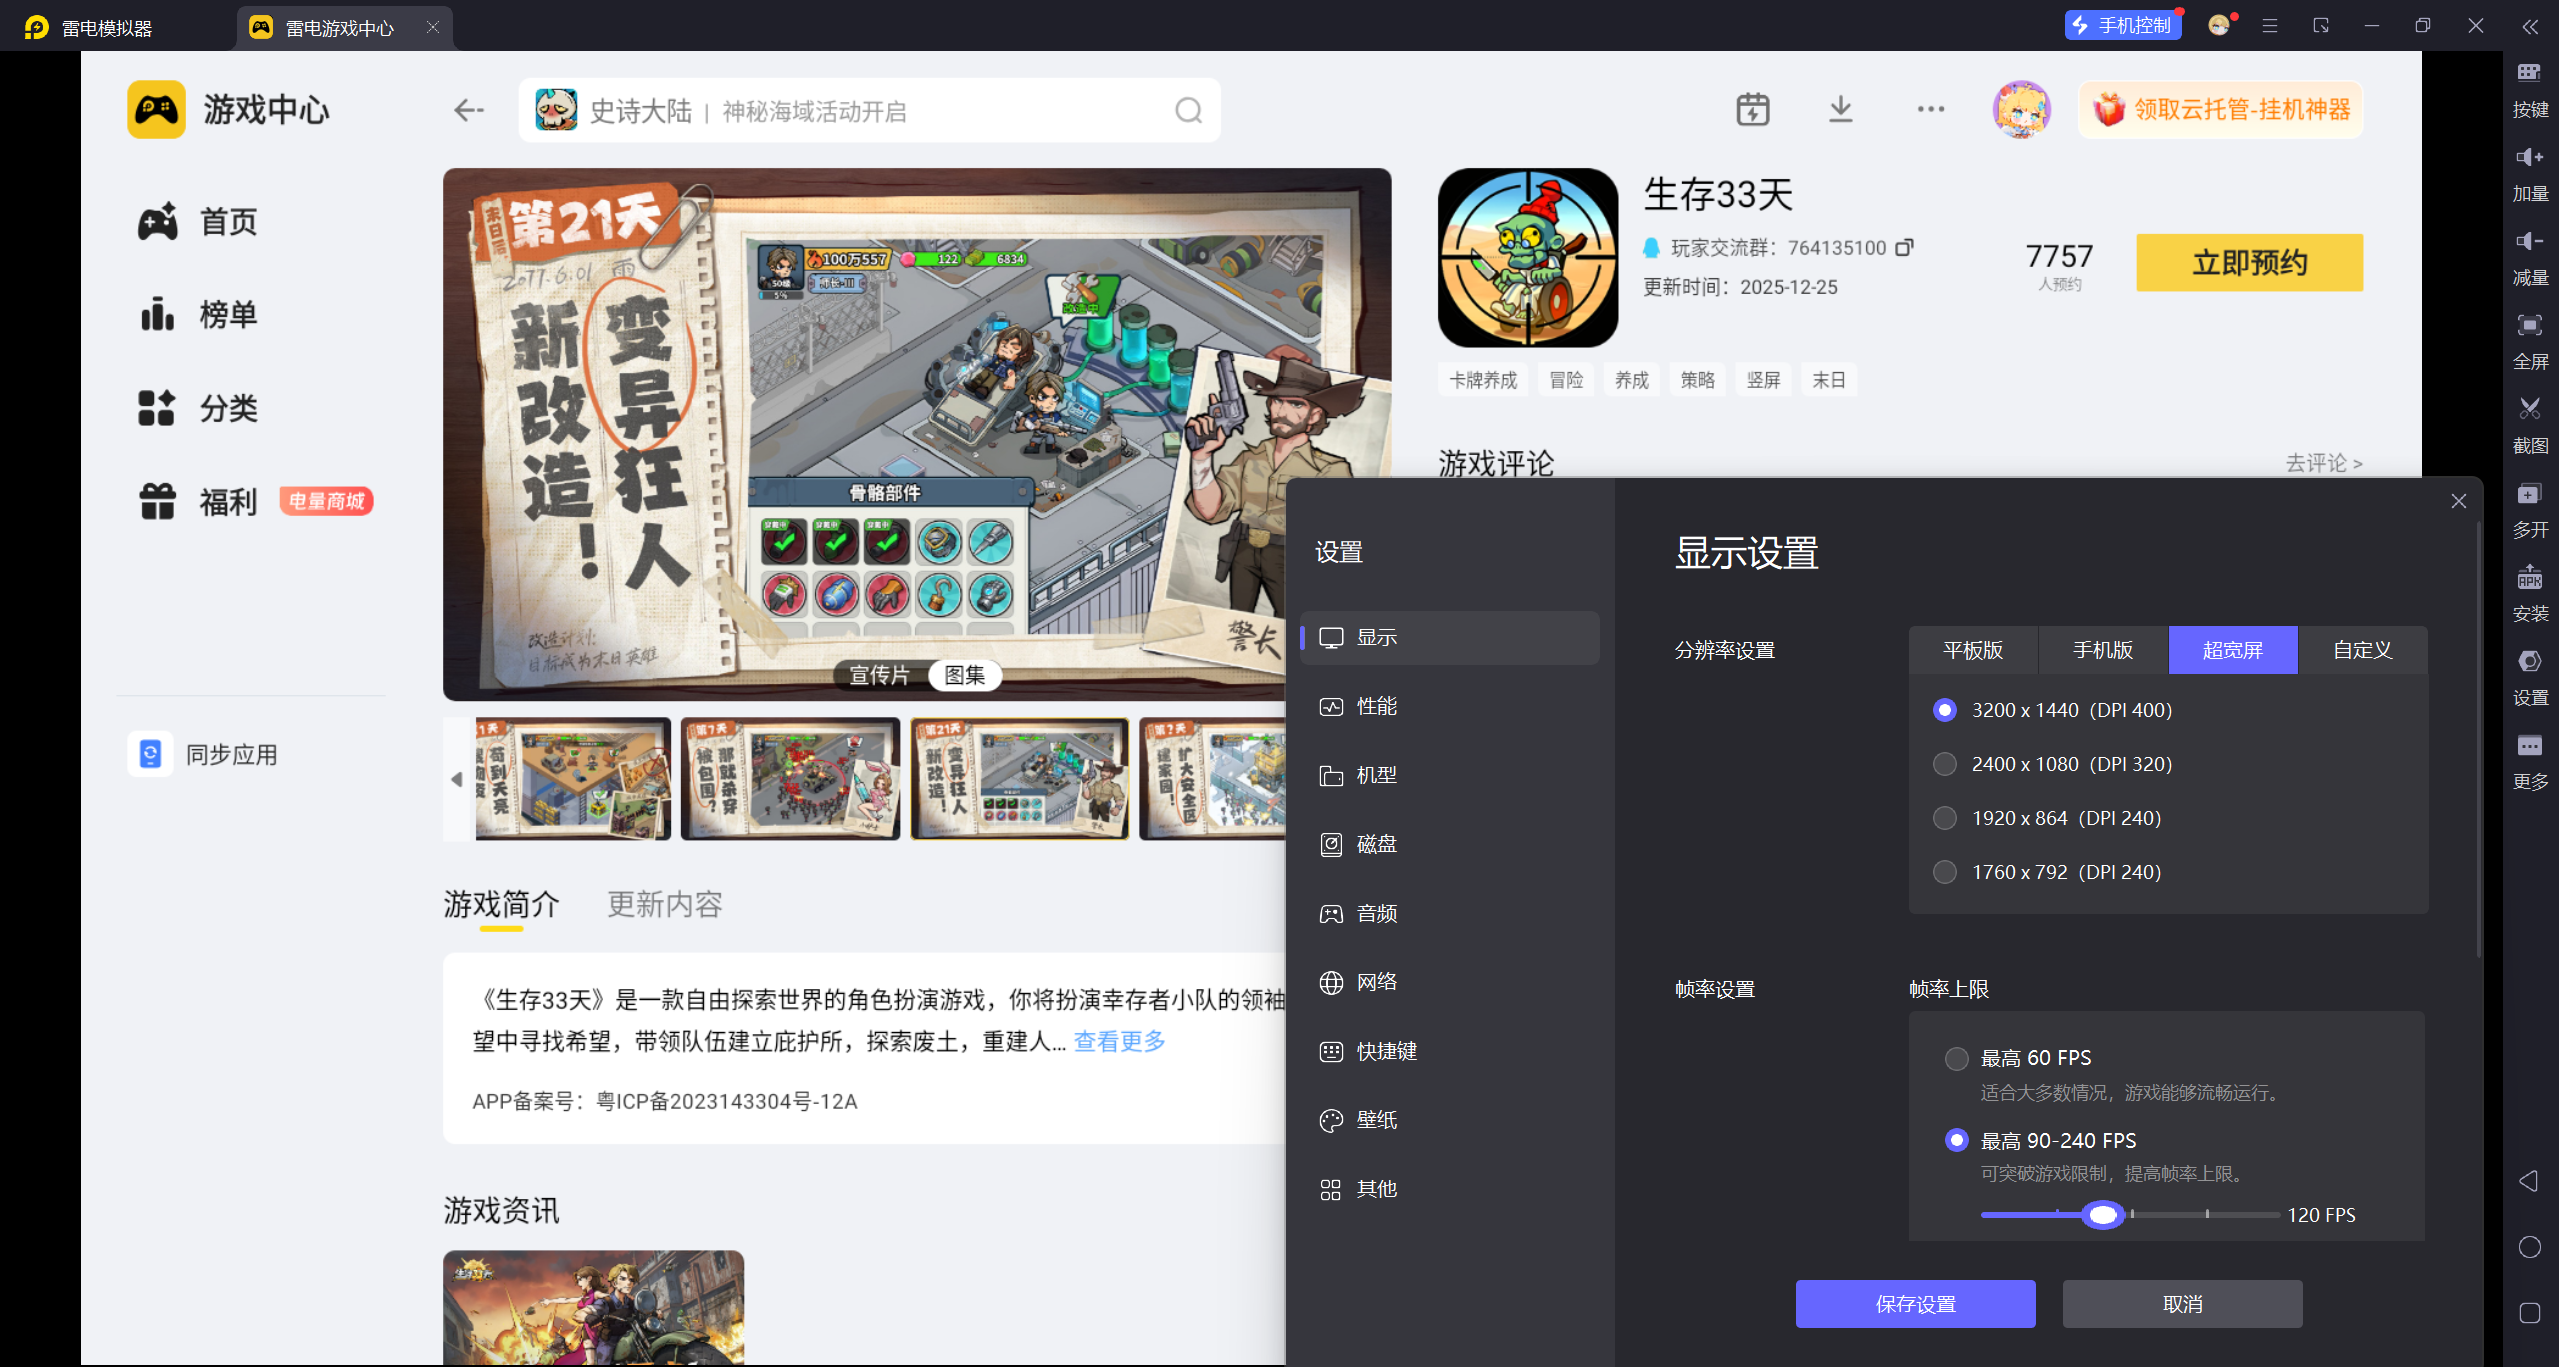Click the volume up (加量) icon
Screen dimensions: 2559x1367
(x=2529, y=157)
